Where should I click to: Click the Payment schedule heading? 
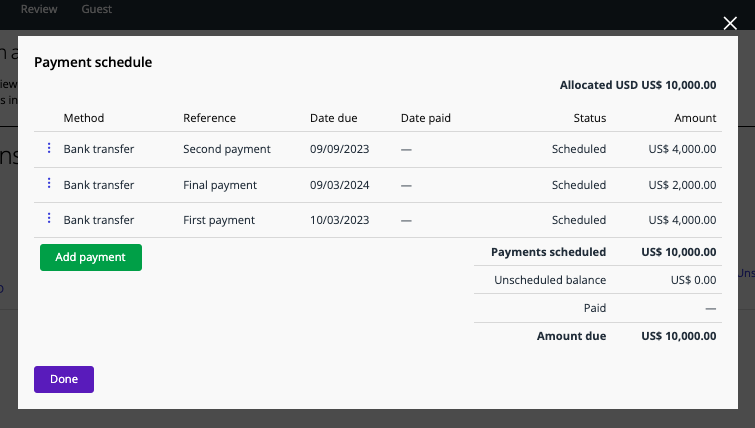coord(93,63)
